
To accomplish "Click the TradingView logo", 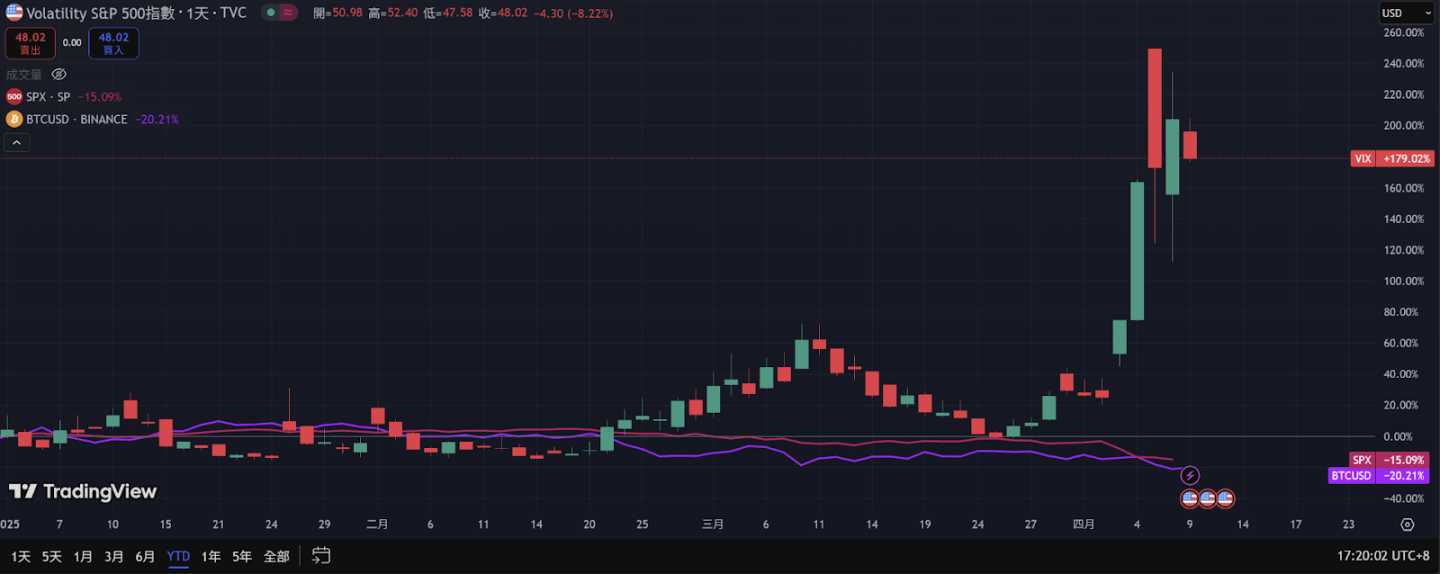I will [83, 491].
